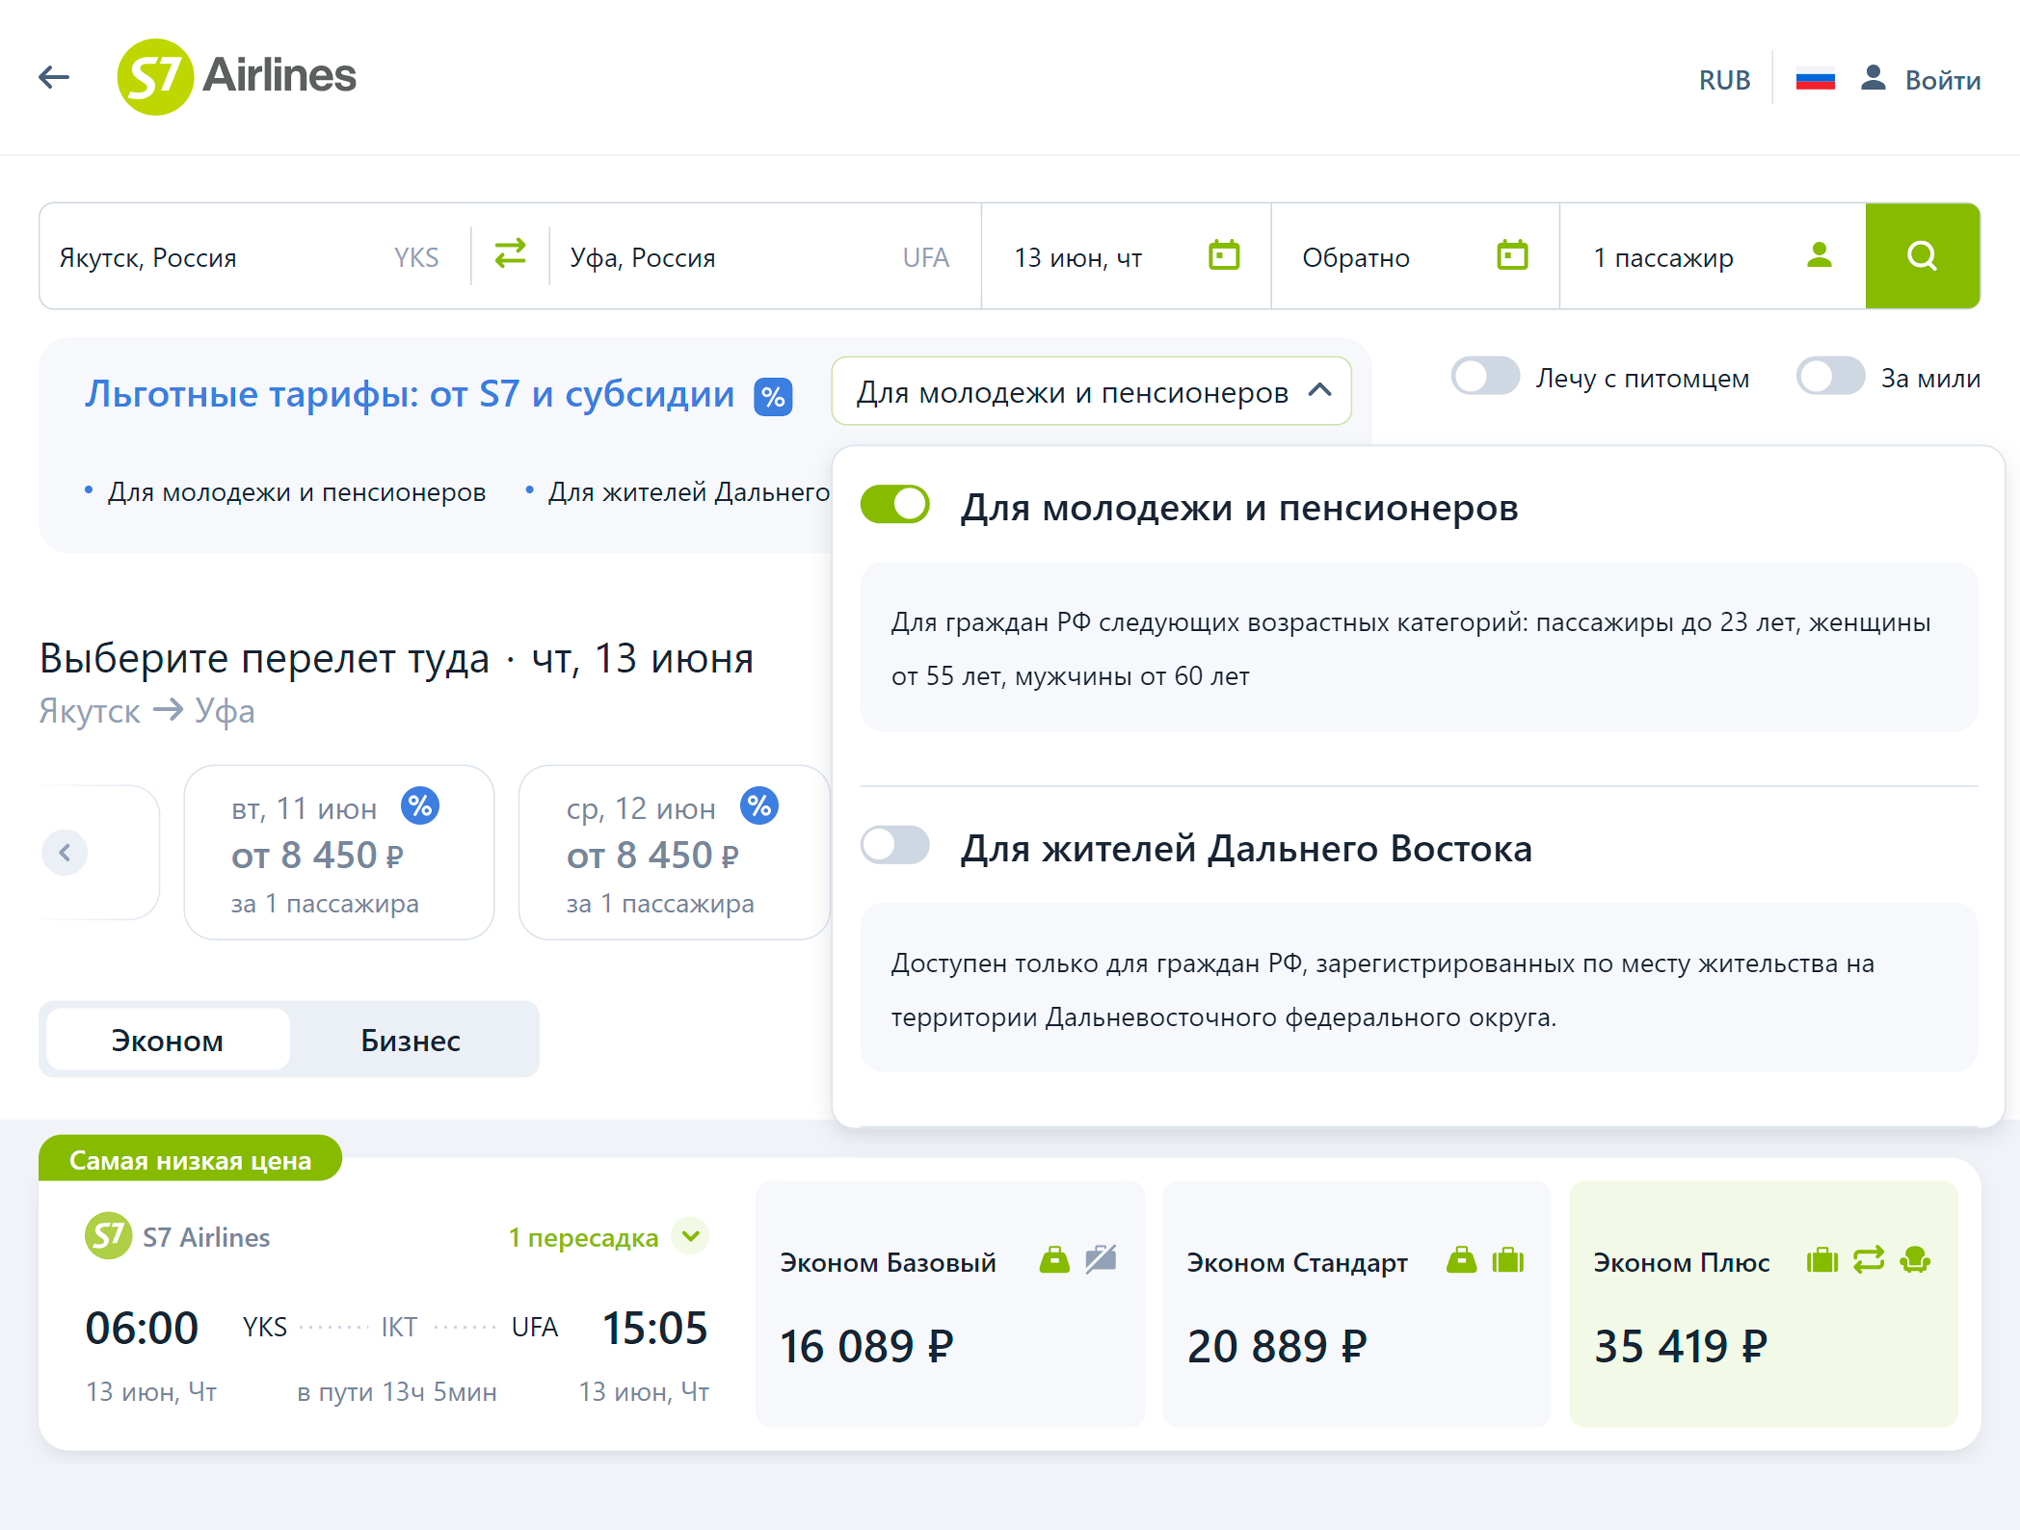Swap origin and destination cities
This screenshot has height=1530, width=2020.
point(510,254)
